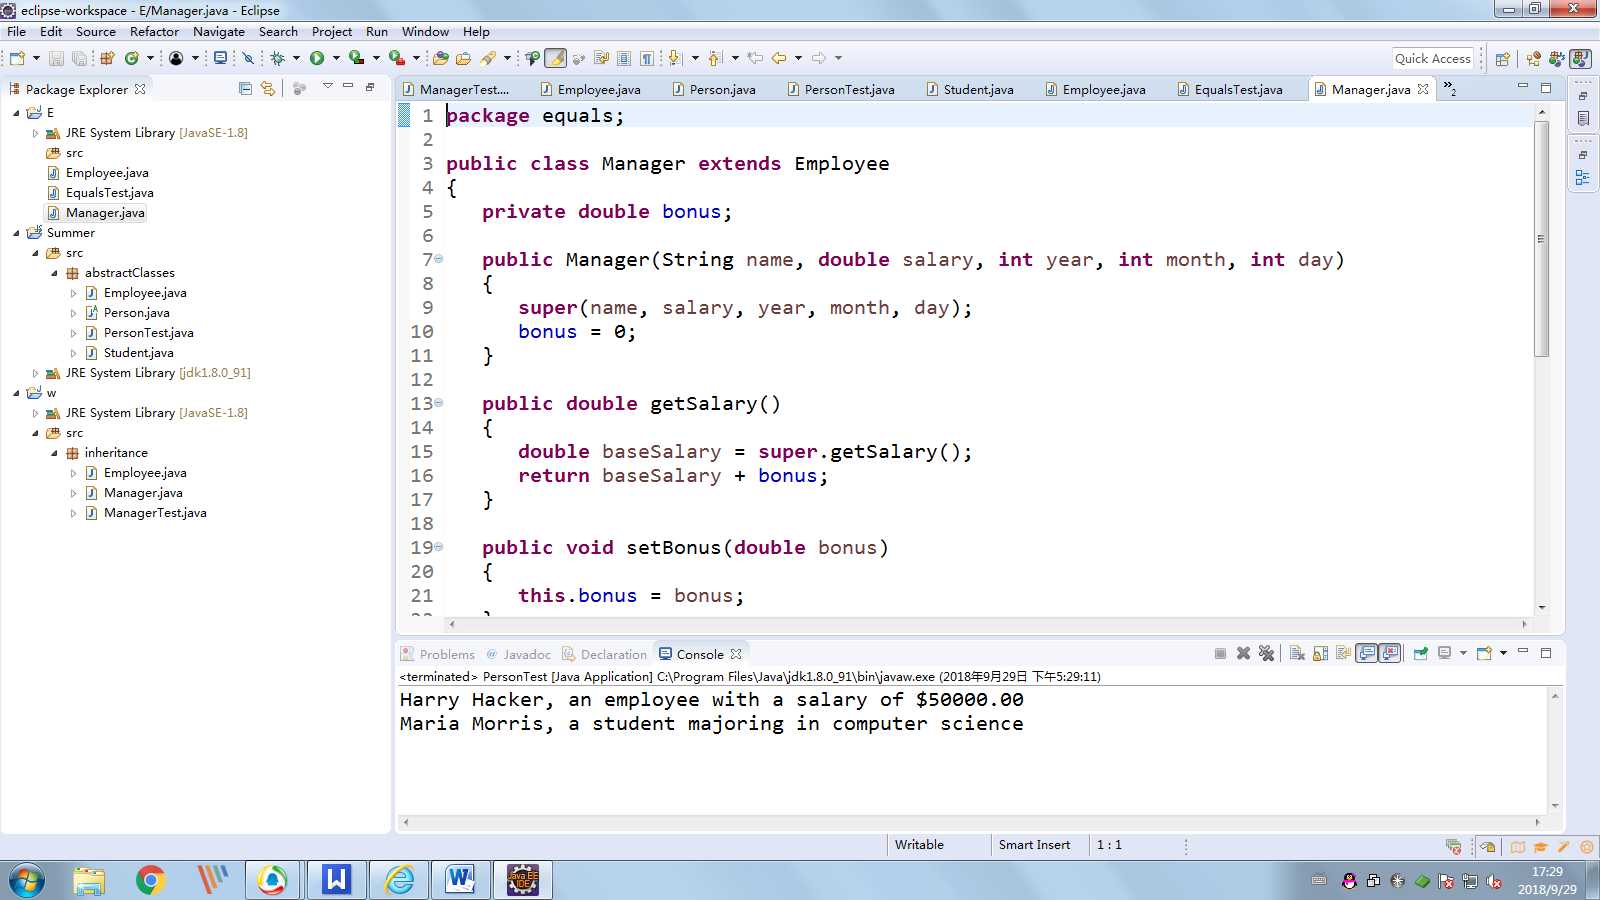Open Package Explorer view menu triangle

327,86
